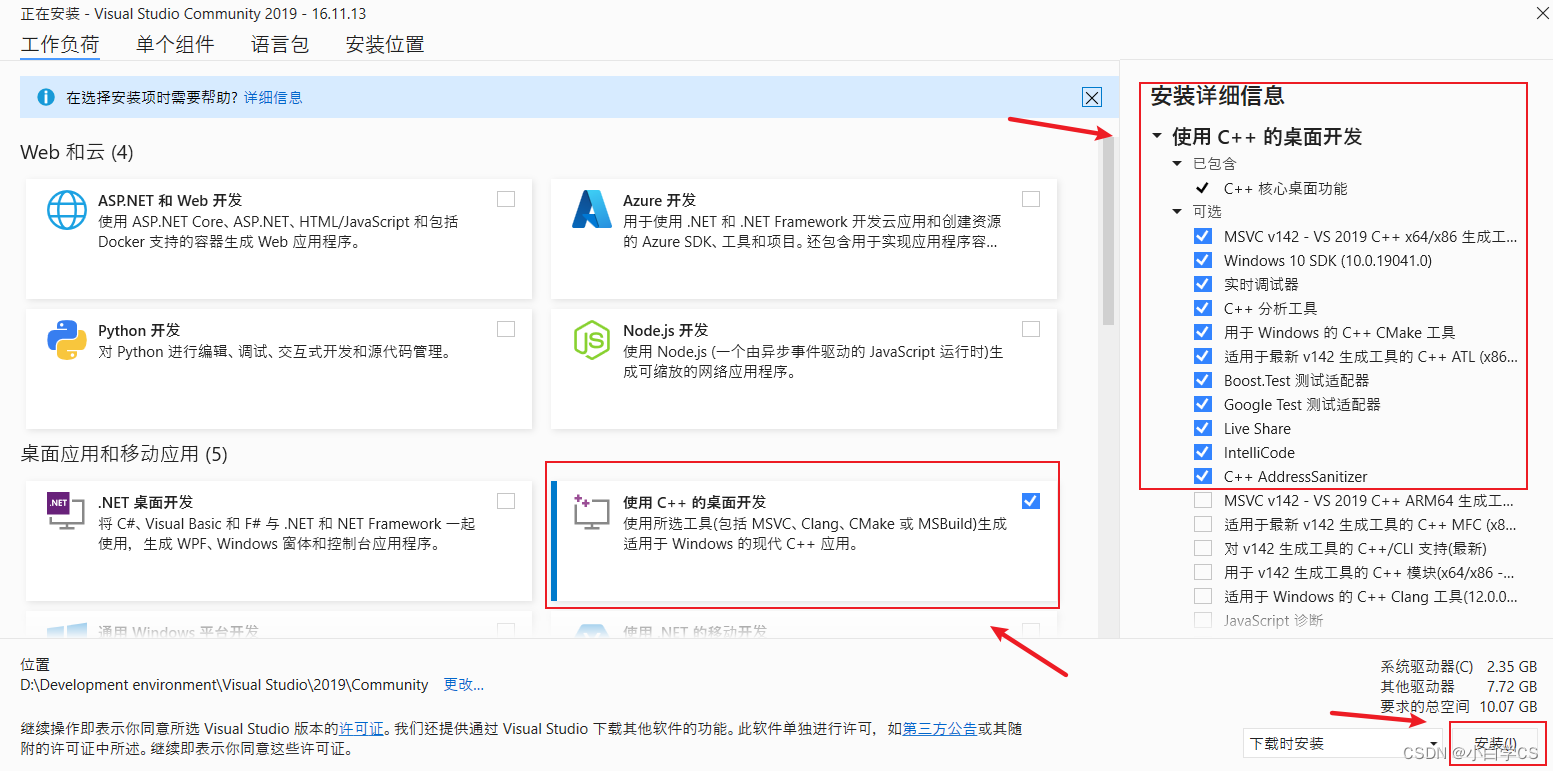Check the Node.js 开发 workload box

click(x=1031, y=329)
